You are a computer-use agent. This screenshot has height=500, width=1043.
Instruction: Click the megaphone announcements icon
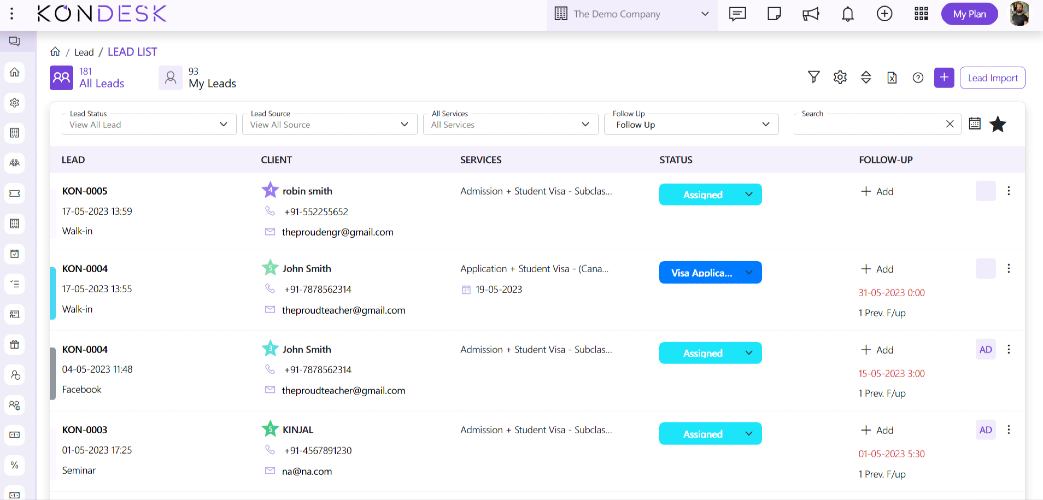pyautogui.click(x=811, y=14)
